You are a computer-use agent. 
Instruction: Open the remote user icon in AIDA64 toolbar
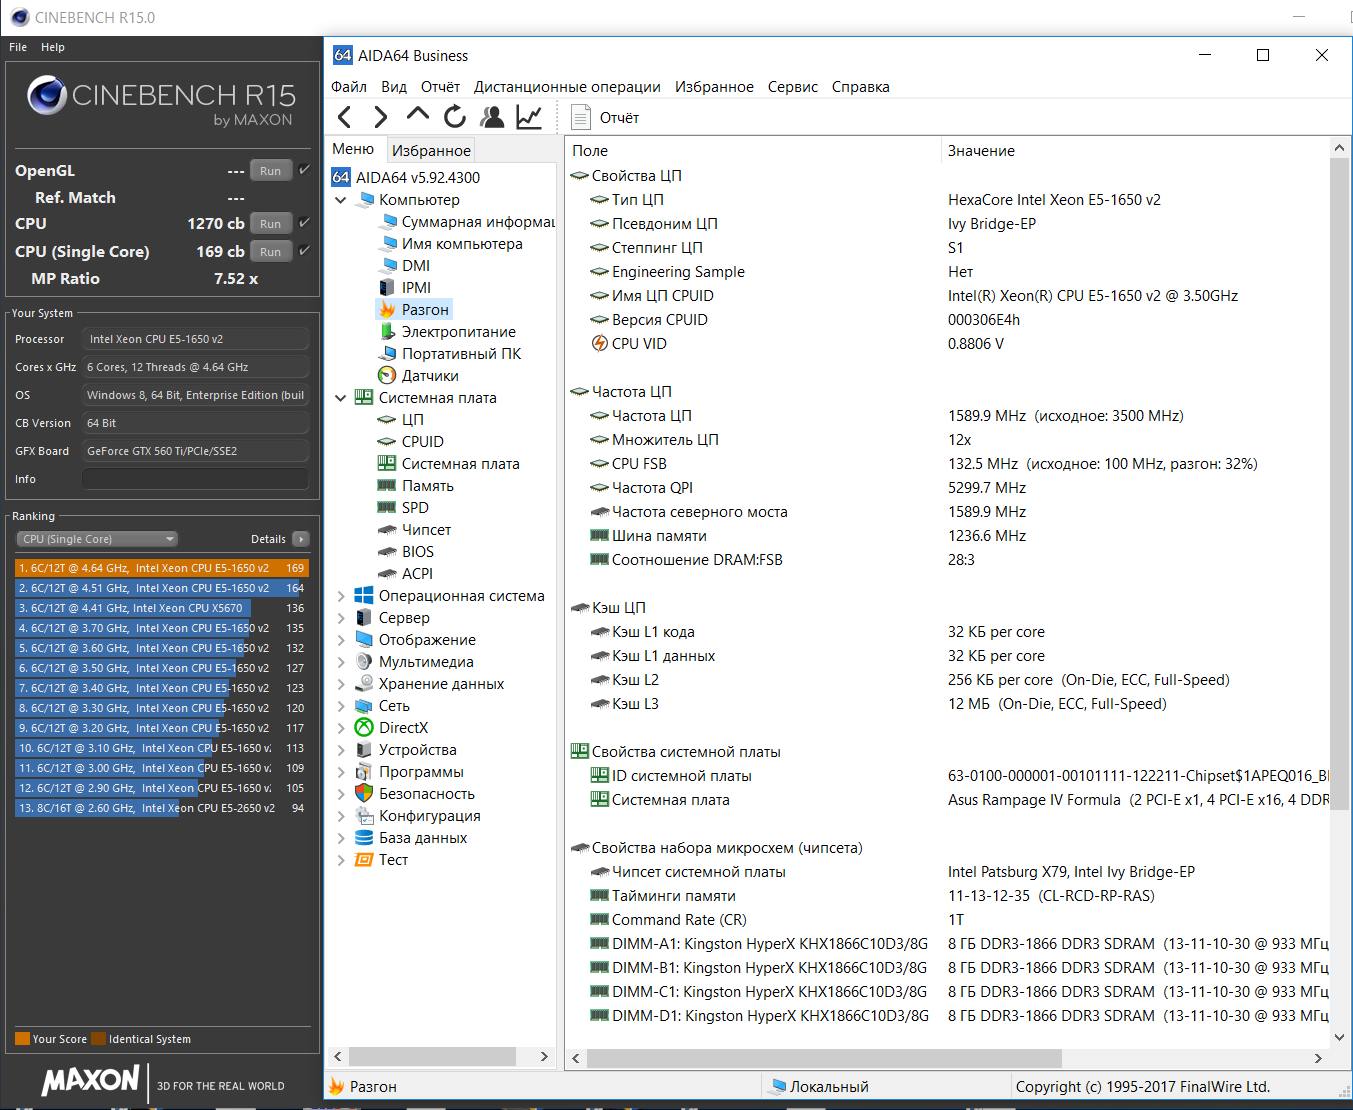point(492,118)
